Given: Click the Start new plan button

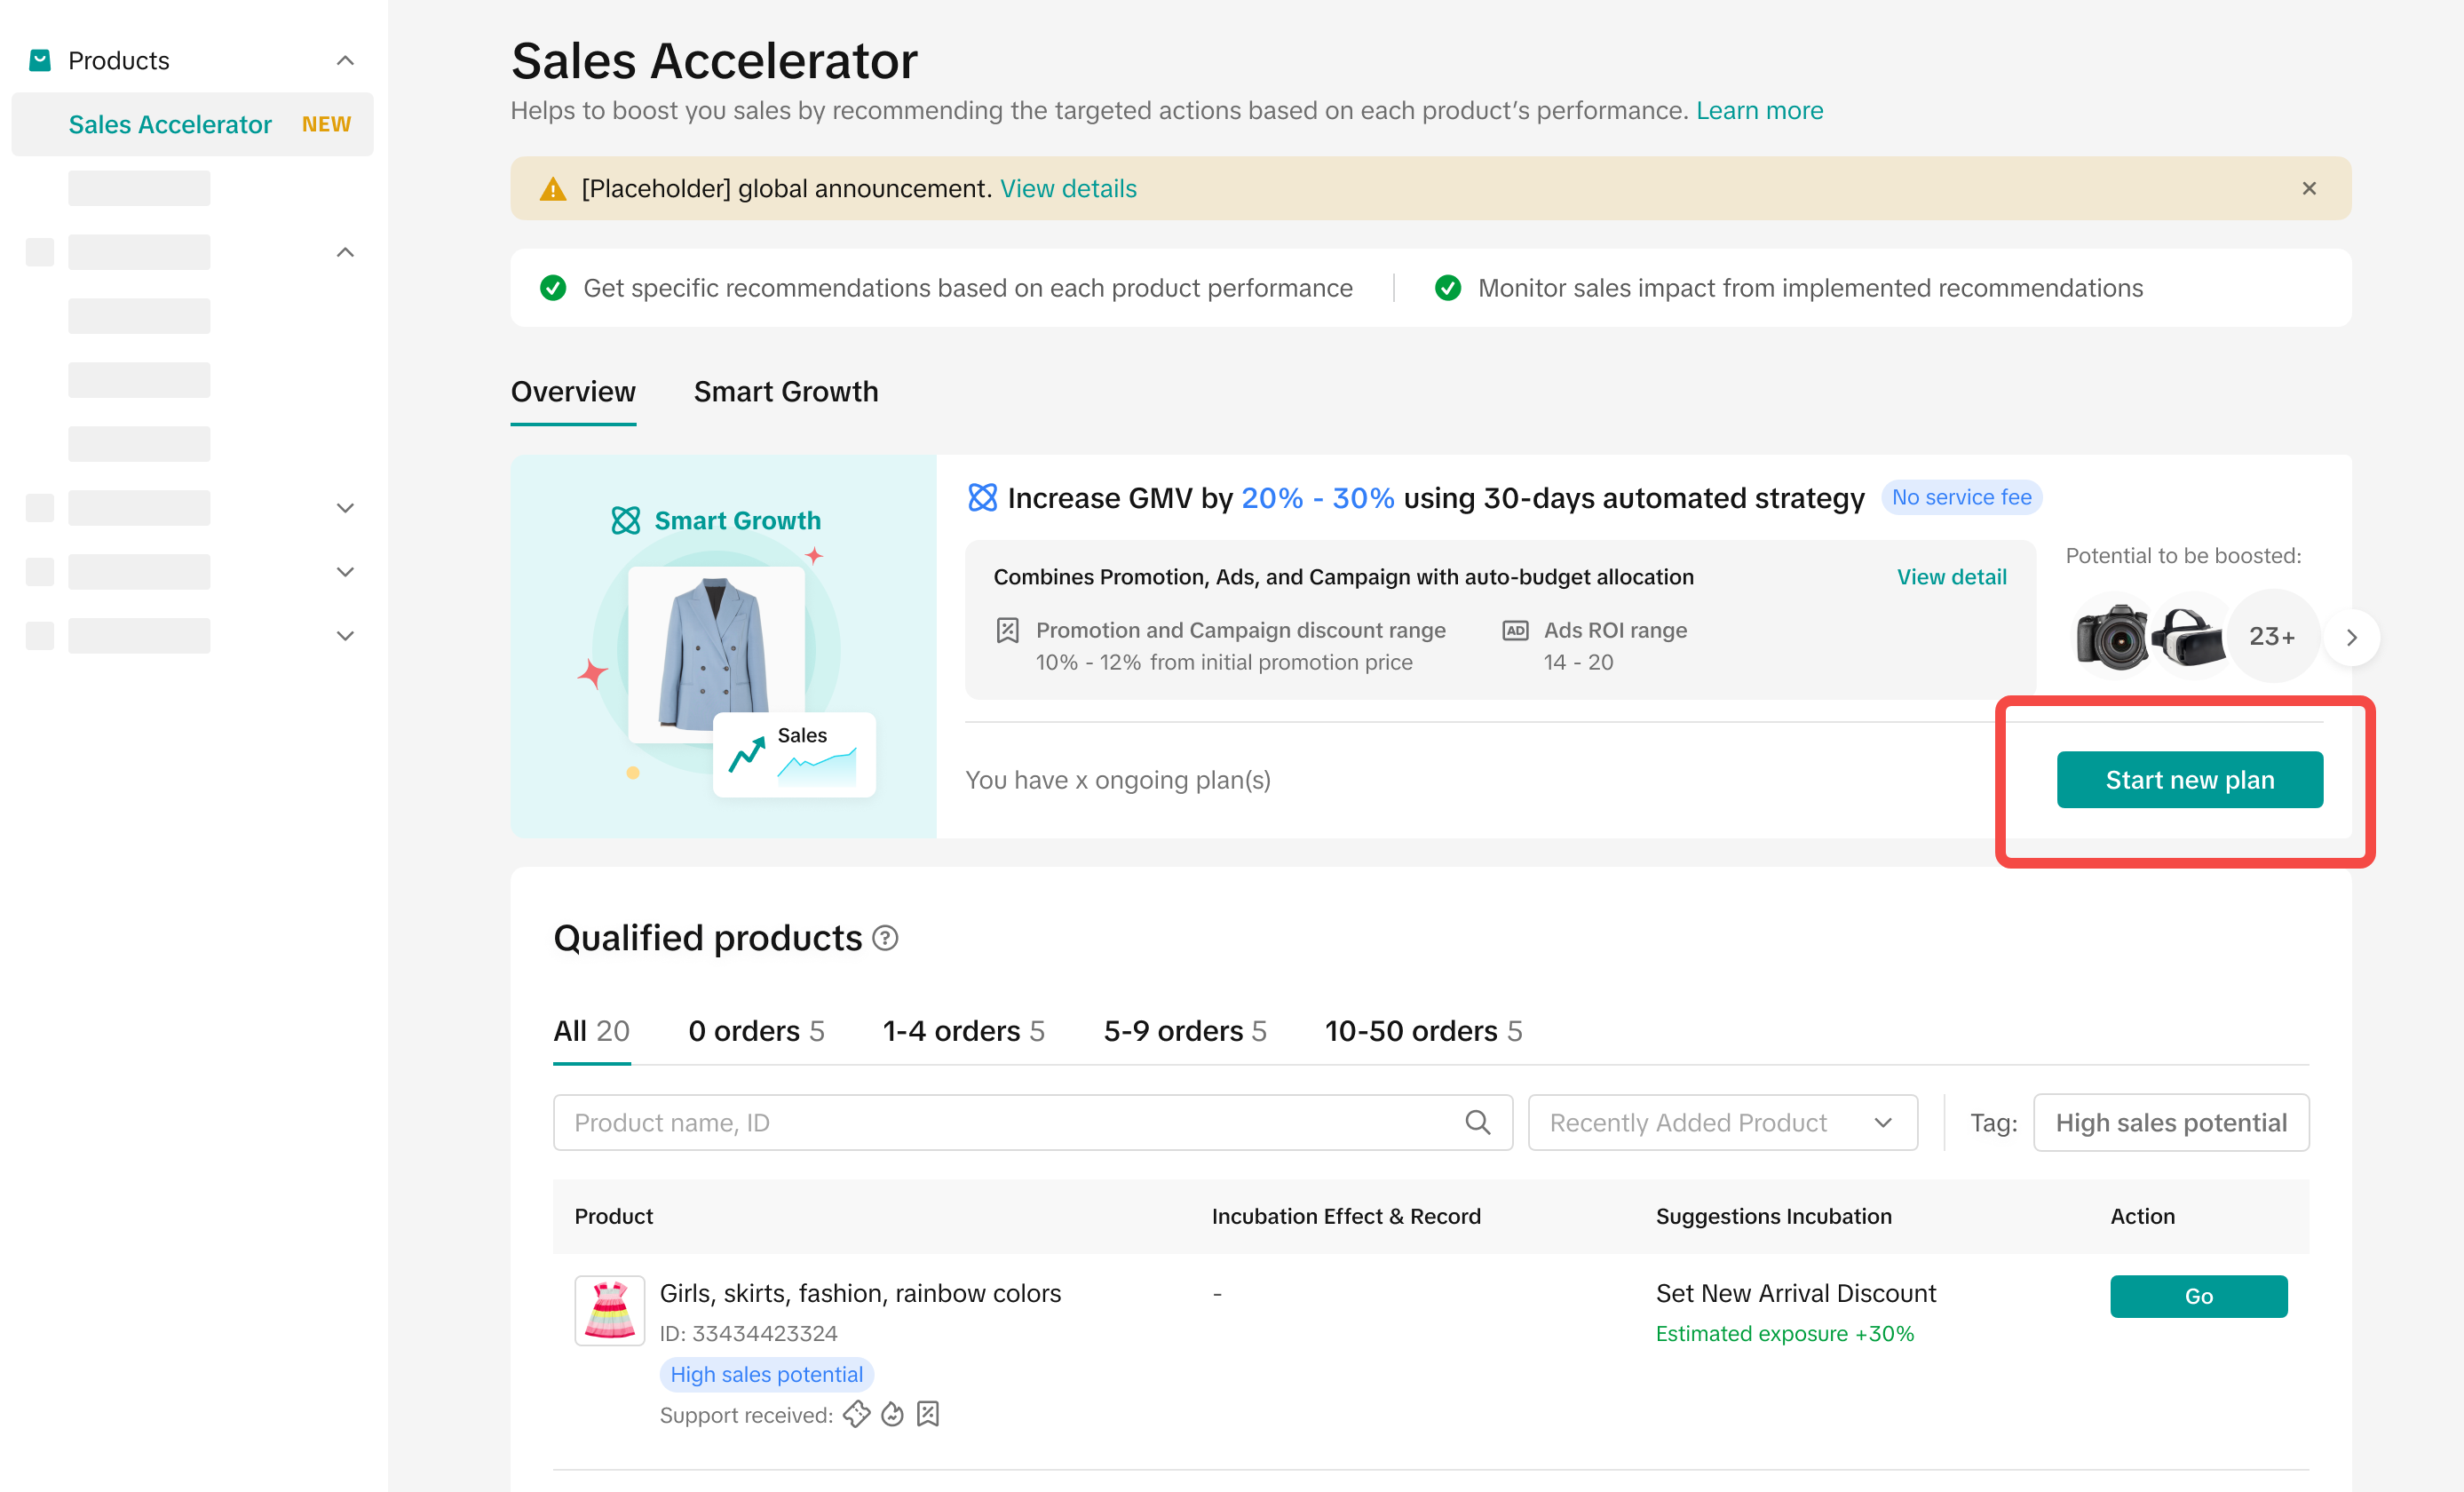Looking at the screenshot, I should 2188,780.
